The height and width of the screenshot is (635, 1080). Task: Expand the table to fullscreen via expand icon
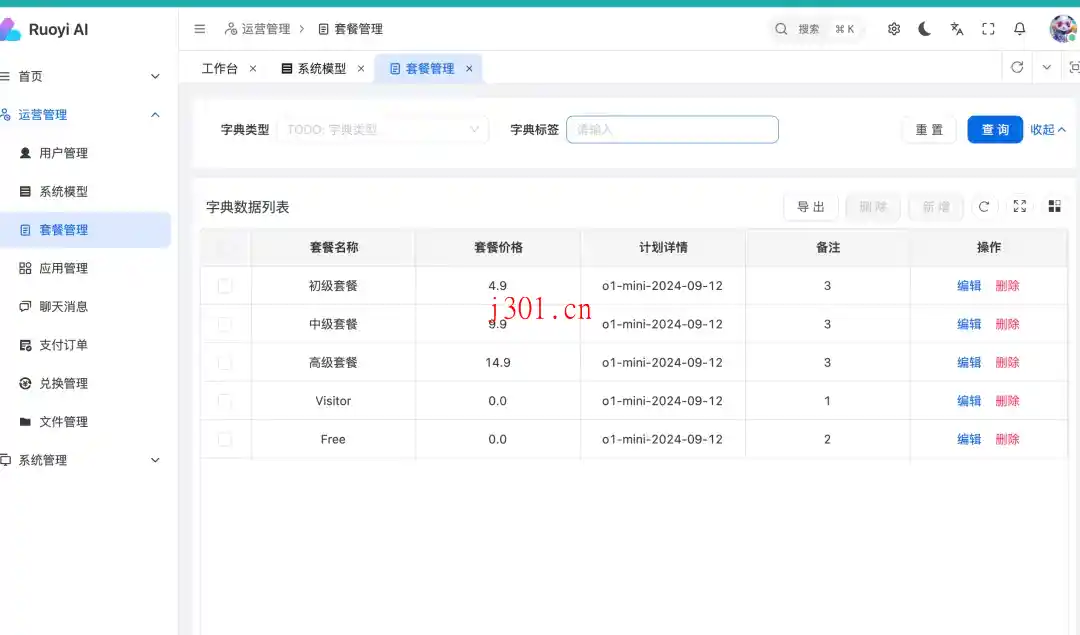tap(1019, 206)
